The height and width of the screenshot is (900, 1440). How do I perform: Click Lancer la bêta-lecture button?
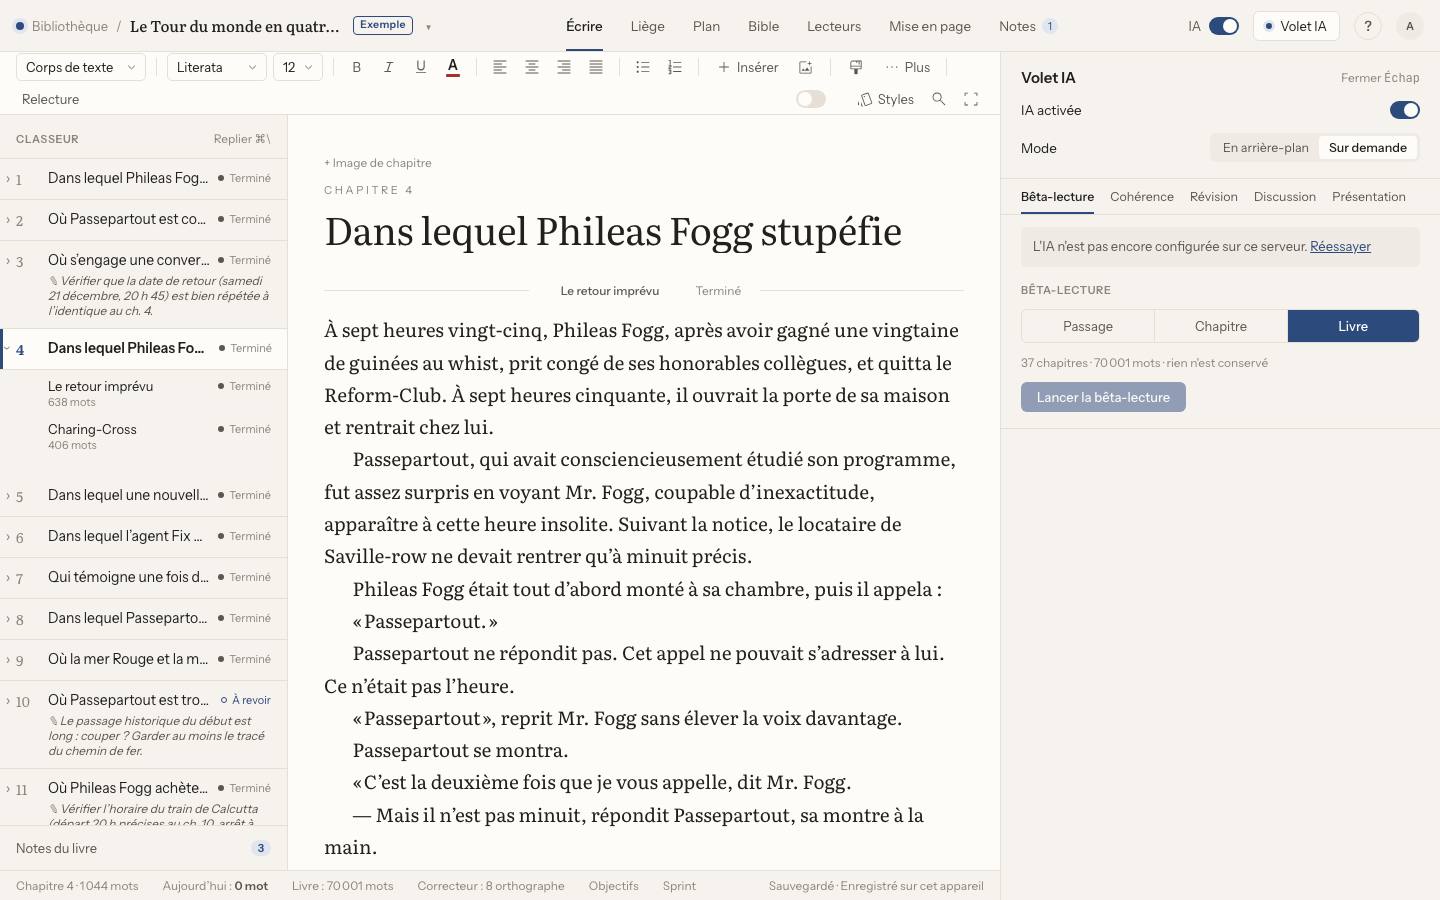(1103, 397)
